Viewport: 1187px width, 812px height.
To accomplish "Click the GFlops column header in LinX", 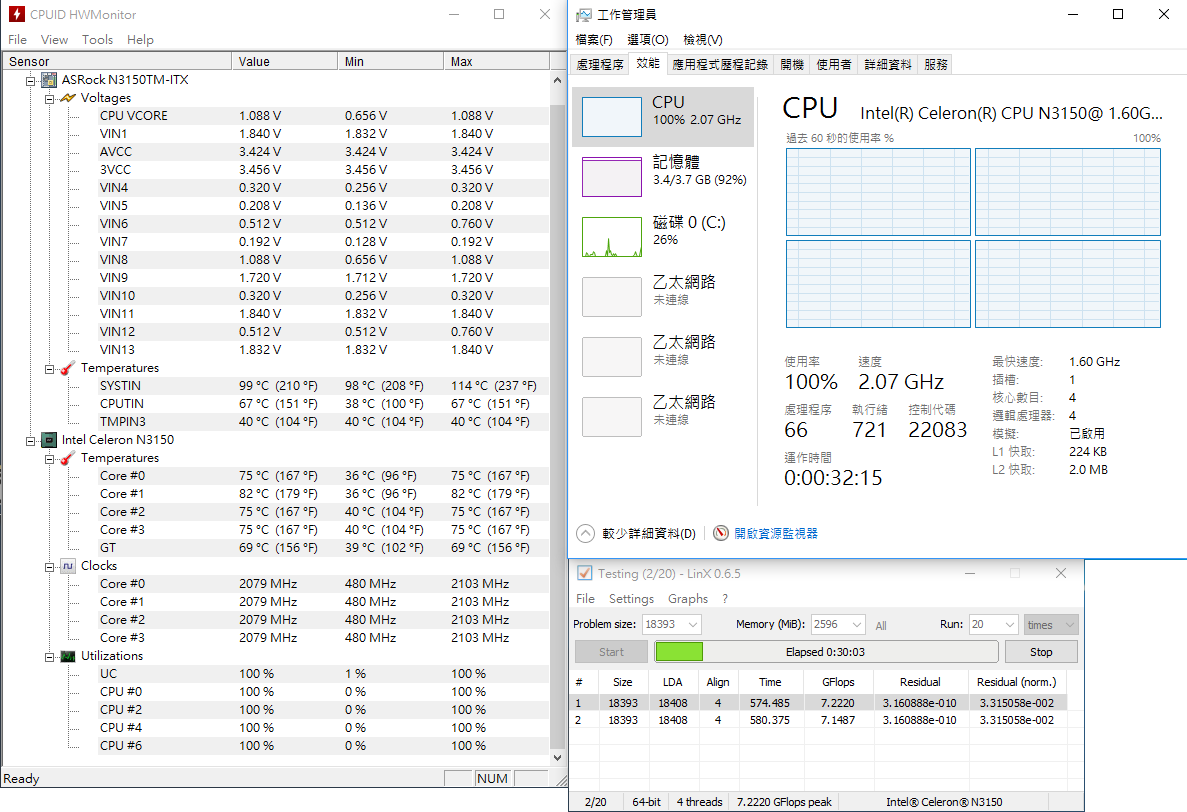I will point(837,682).
